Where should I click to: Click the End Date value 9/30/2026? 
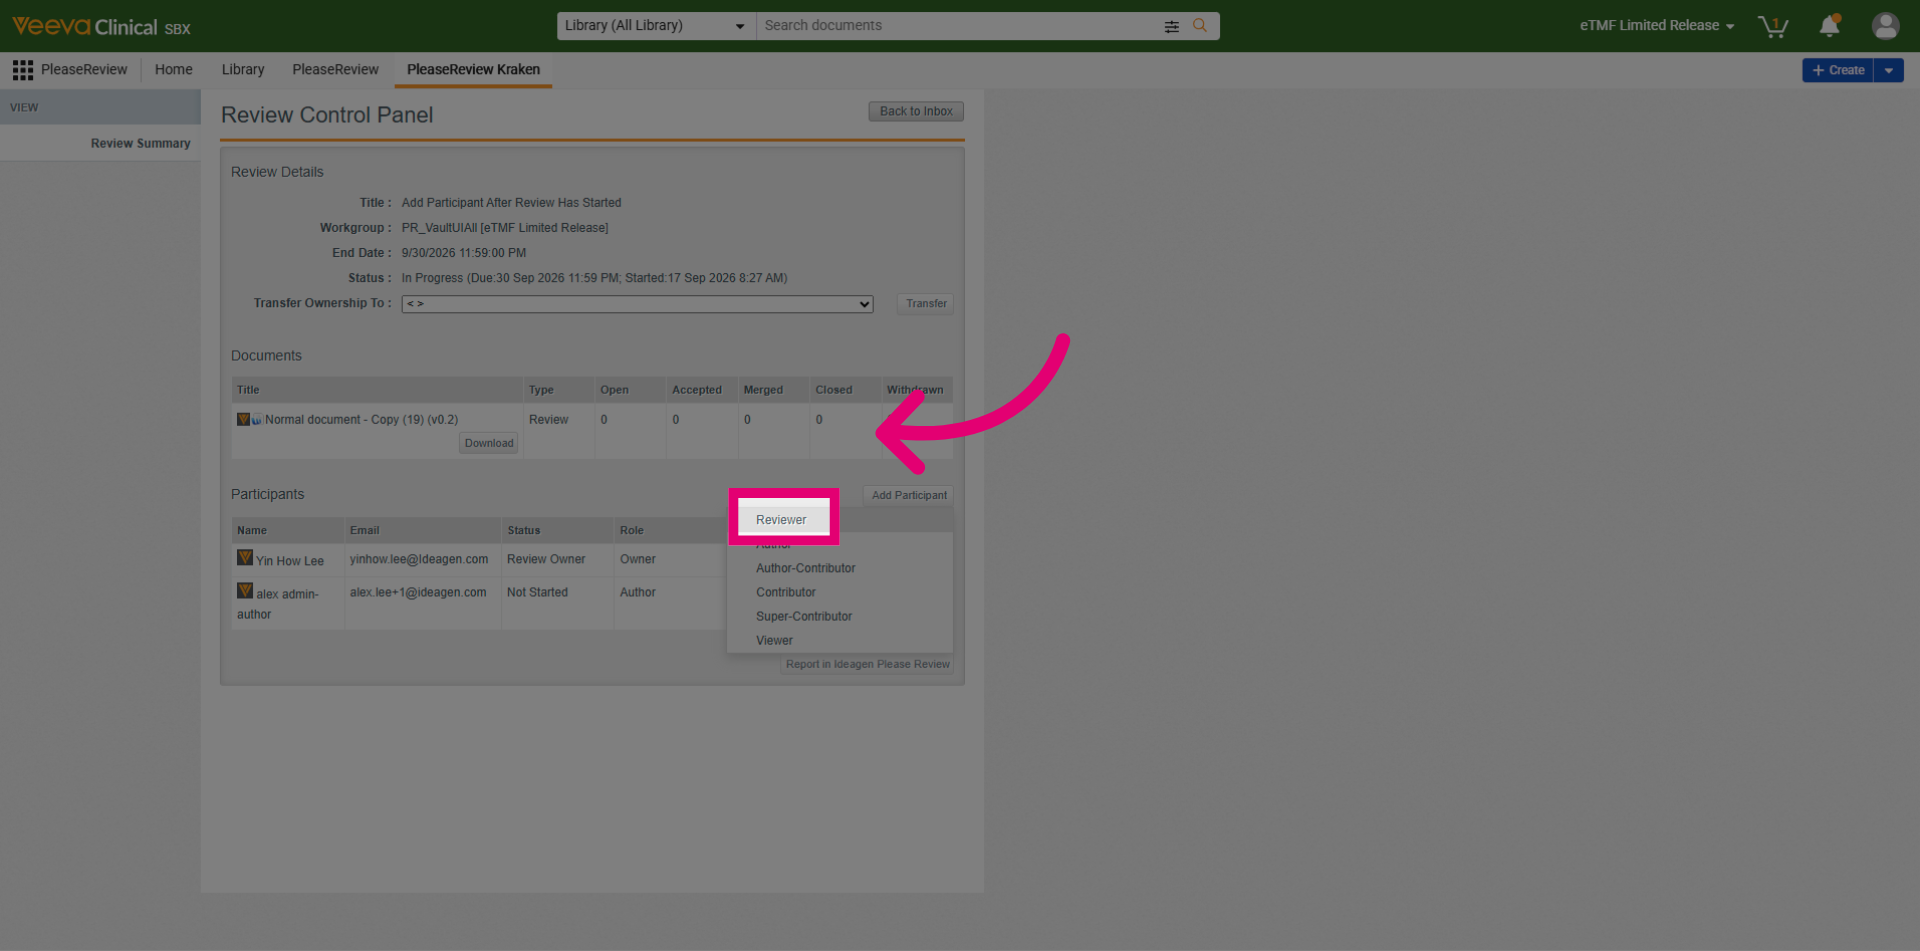[464, 253]
